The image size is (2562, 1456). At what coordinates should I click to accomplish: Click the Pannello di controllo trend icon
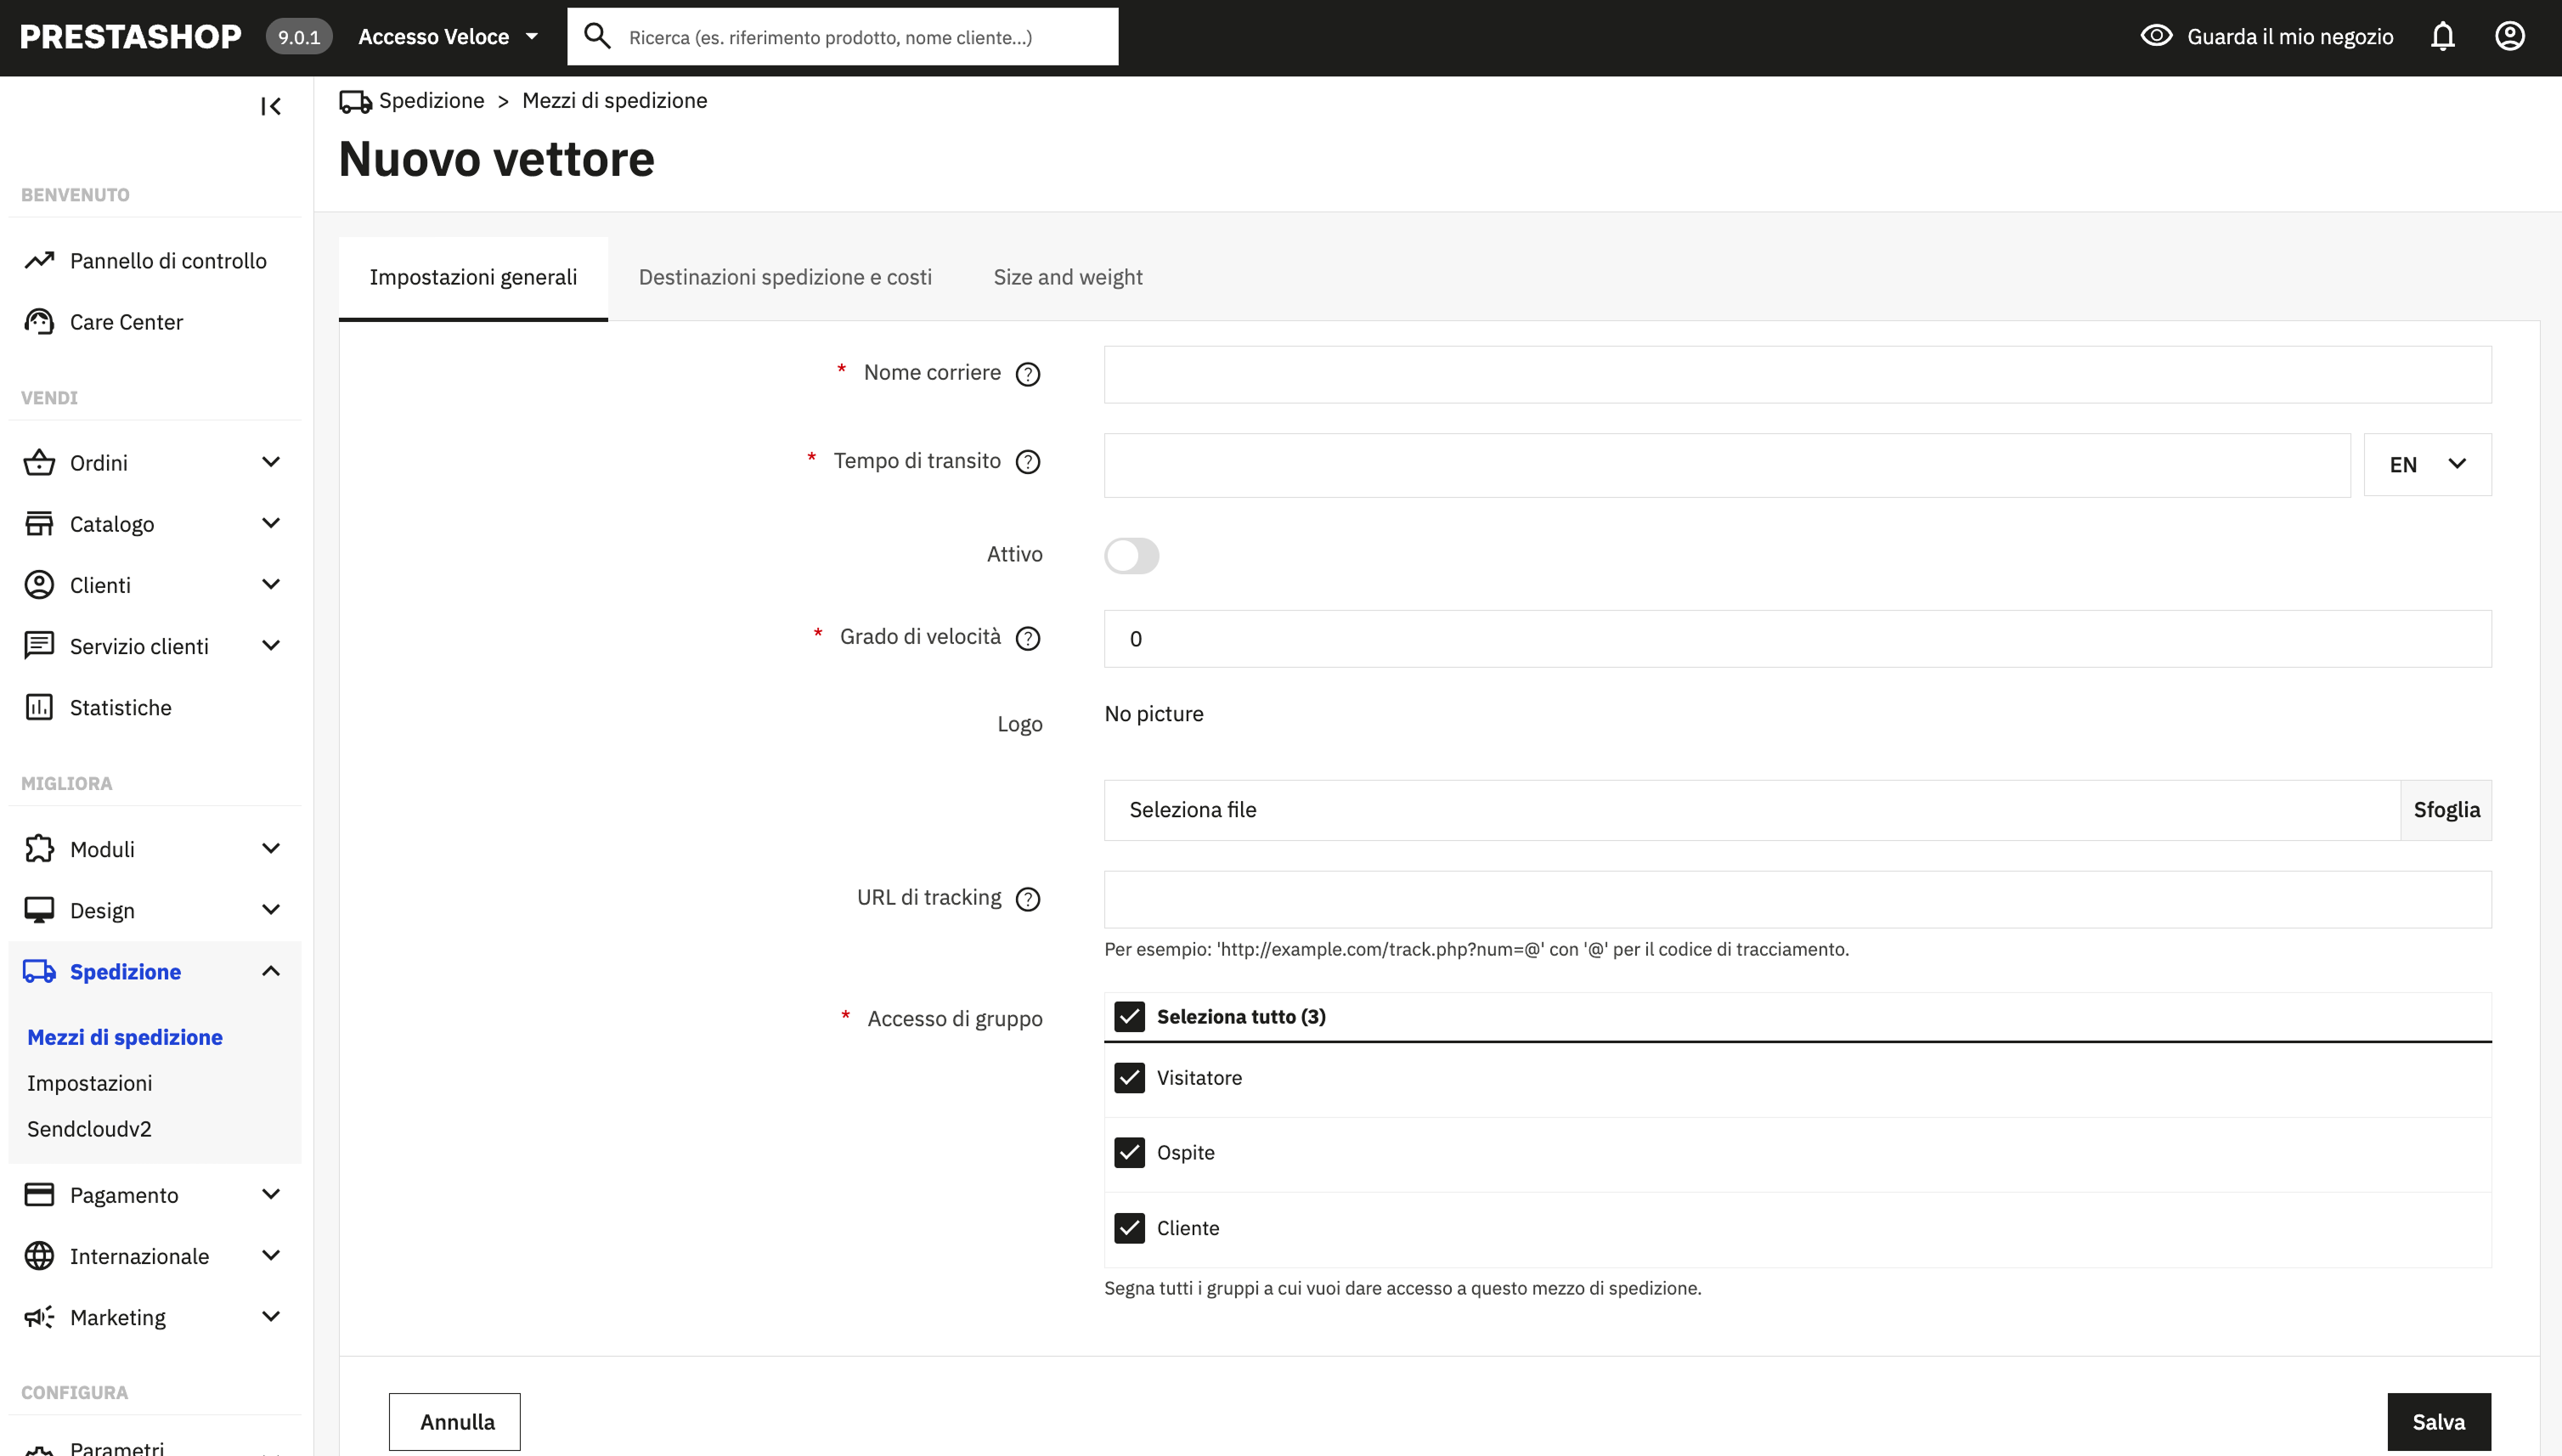tap(39, 261)
